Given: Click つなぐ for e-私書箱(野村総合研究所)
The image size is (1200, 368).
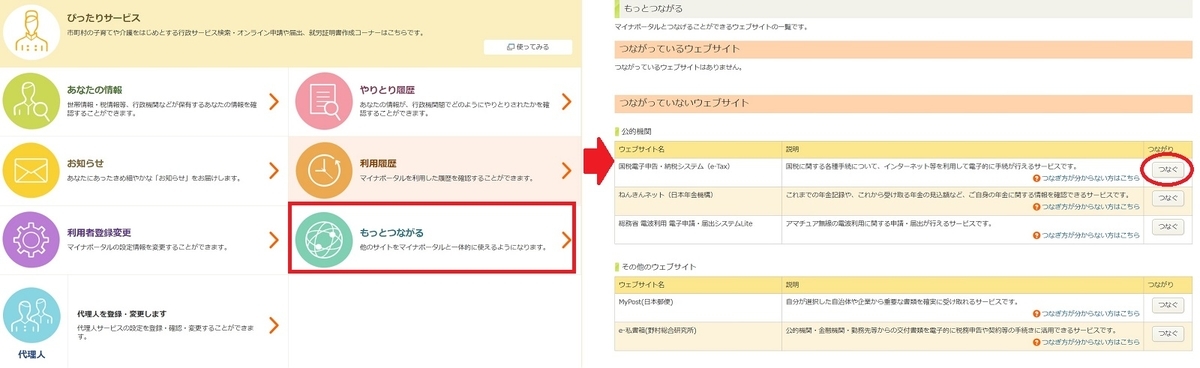Looking at the screenshot, I should click(1167, 334).
